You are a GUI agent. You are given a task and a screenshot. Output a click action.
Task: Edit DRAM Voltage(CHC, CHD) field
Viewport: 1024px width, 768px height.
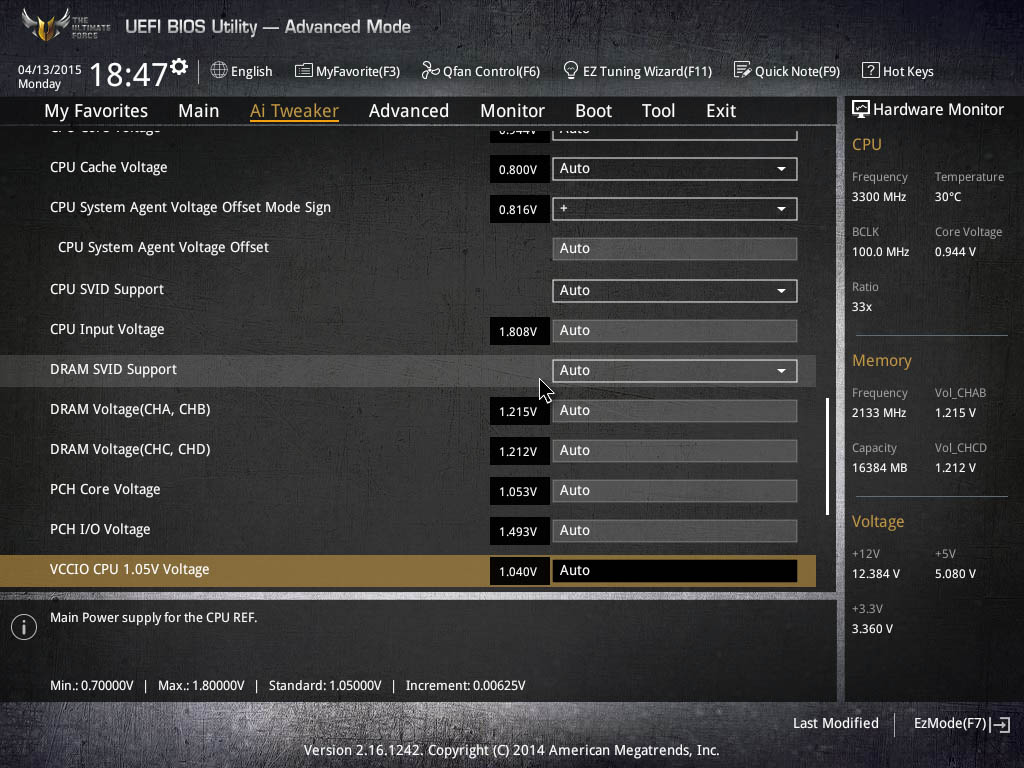click(x=675, y=451)
